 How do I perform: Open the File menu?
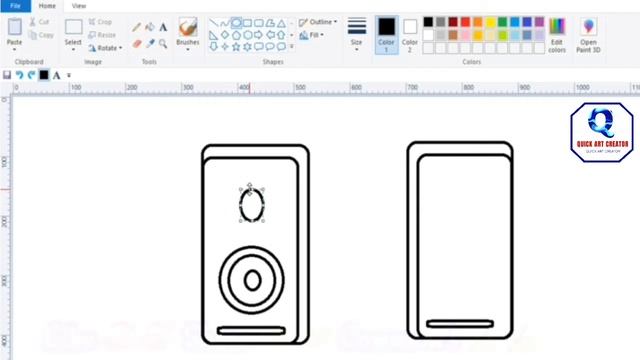click(15, 6)
